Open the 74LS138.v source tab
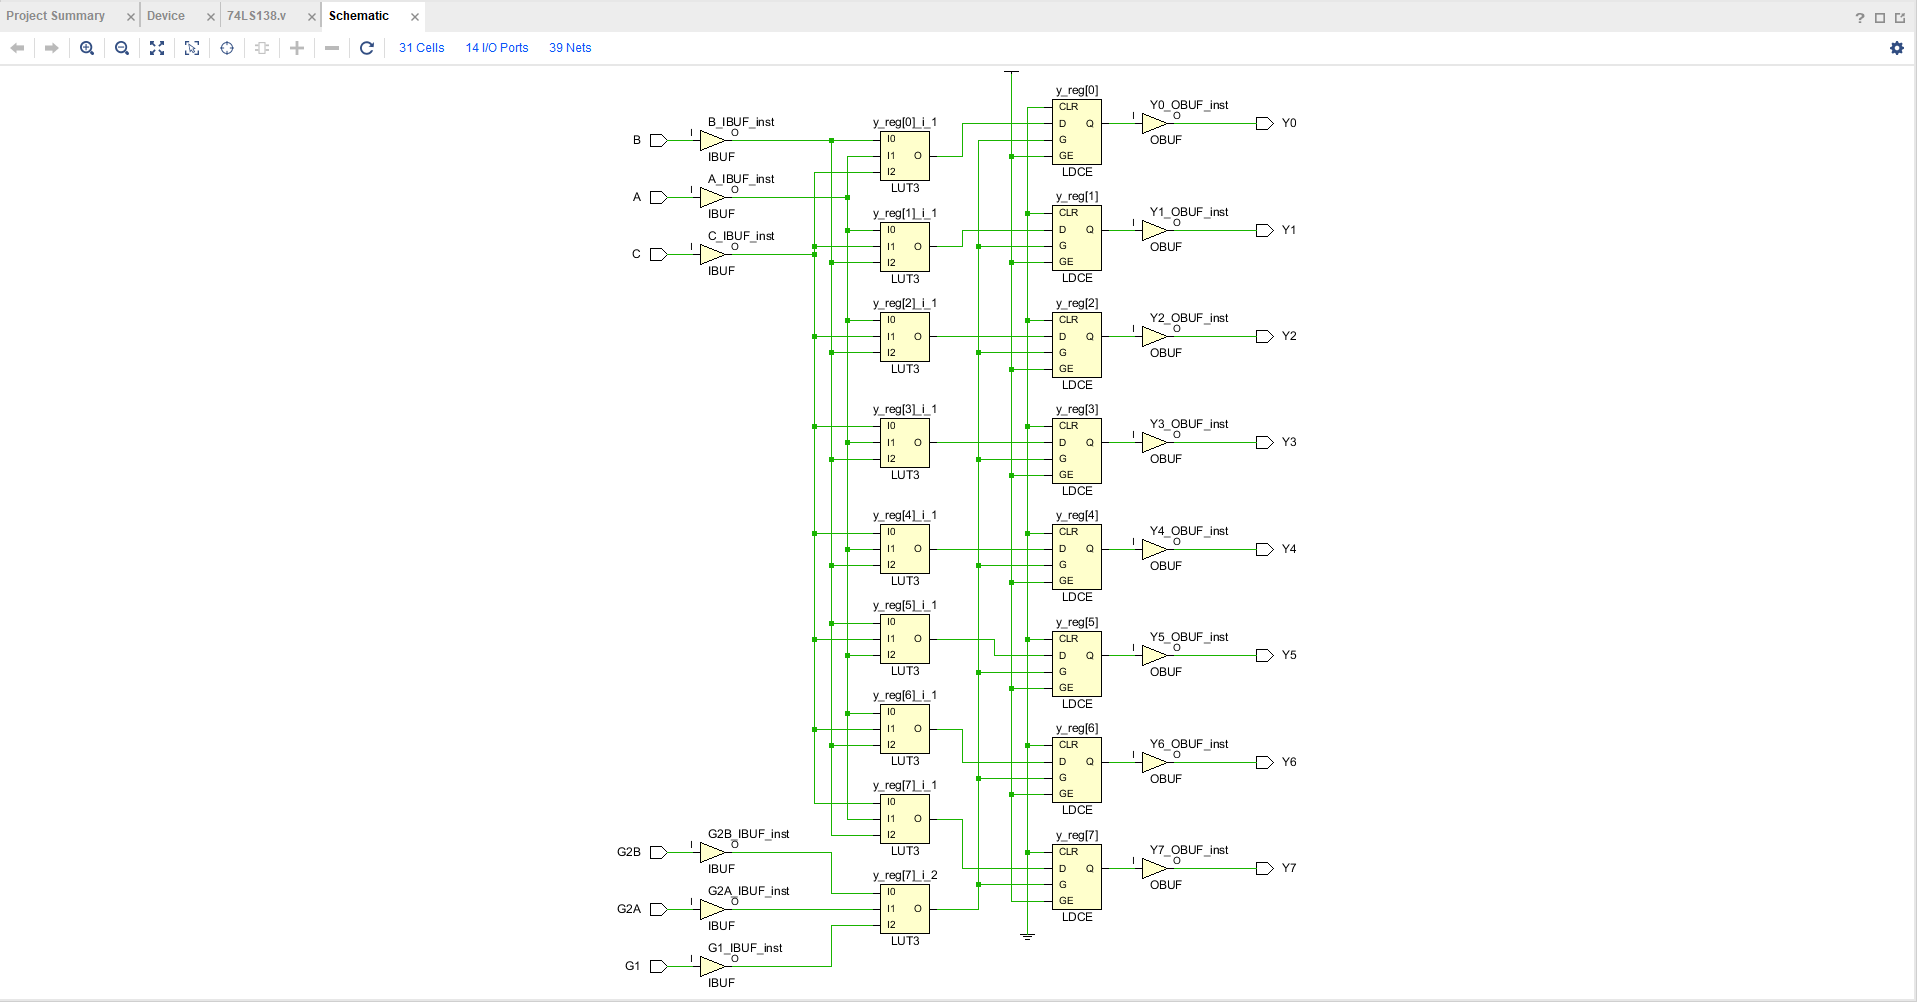The height and width of the screenshot is (1003, 1917). (x=255, y=16)
